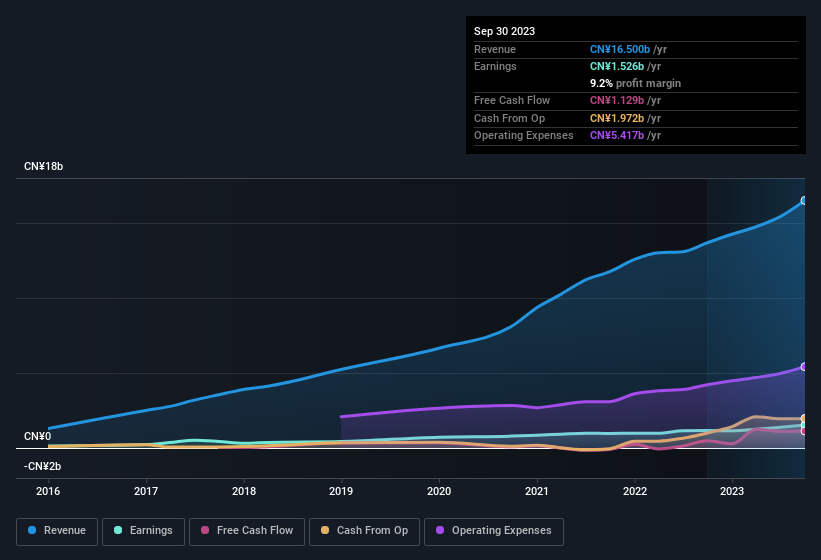Click the CN¥1.129b free cash flow value
821x560 pixels.
[617, 100]
